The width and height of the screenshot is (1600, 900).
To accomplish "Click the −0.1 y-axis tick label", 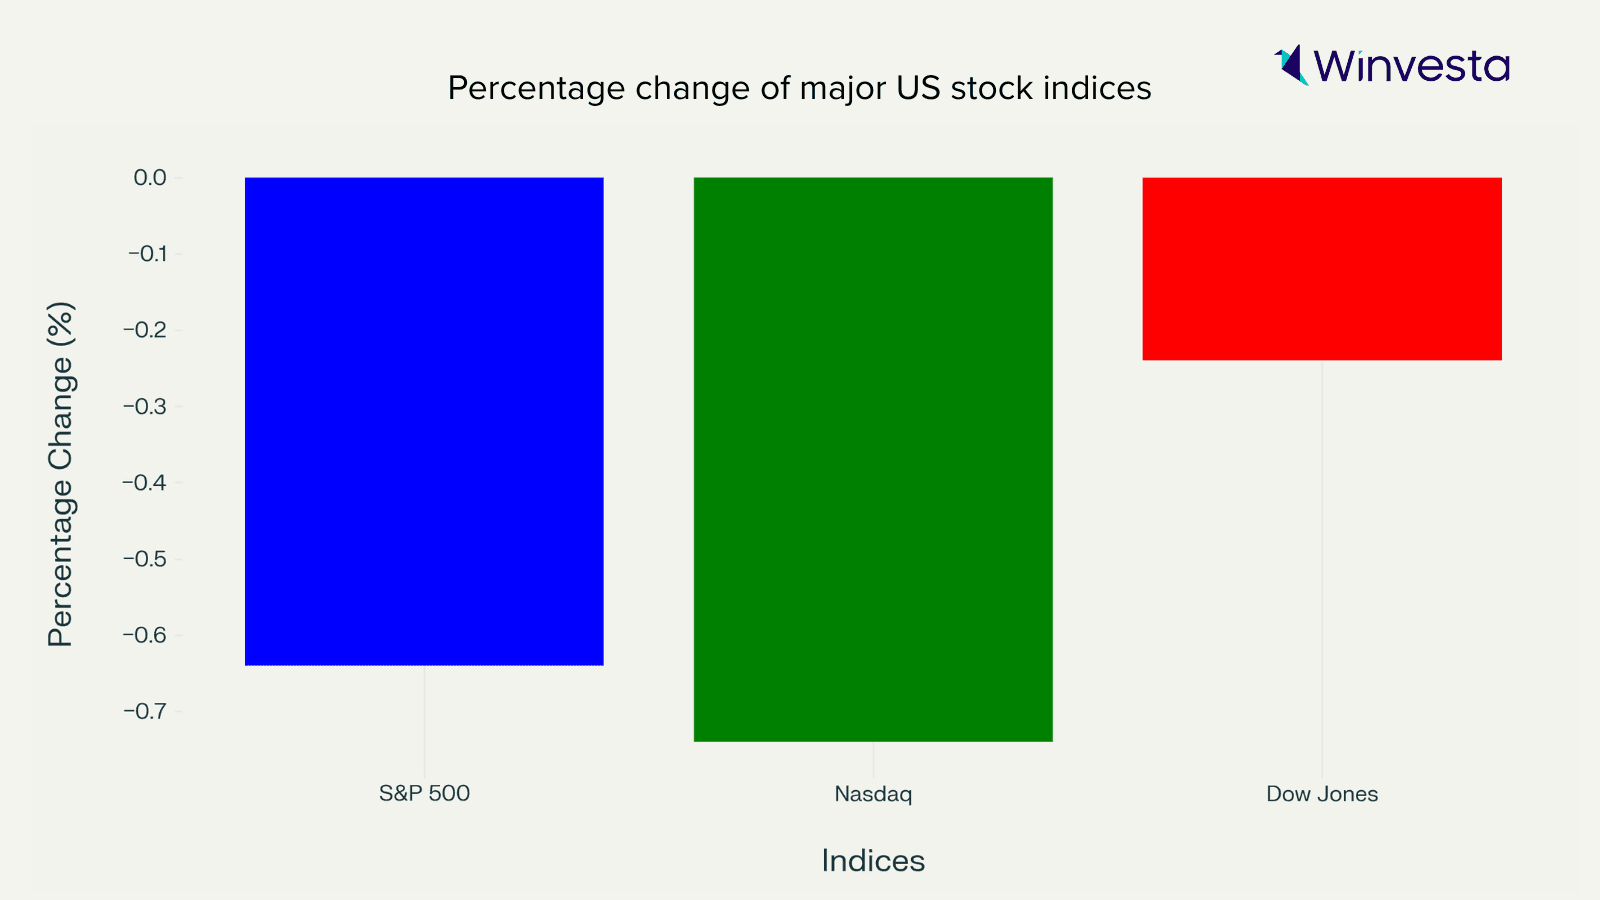I will (x=147, y=254).
